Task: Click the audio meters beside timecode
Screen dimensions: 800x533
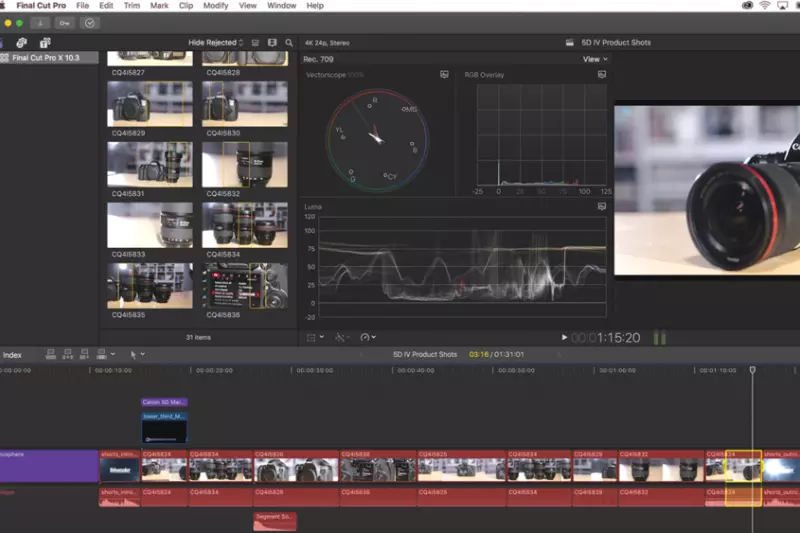Action: tap(660, 338)
